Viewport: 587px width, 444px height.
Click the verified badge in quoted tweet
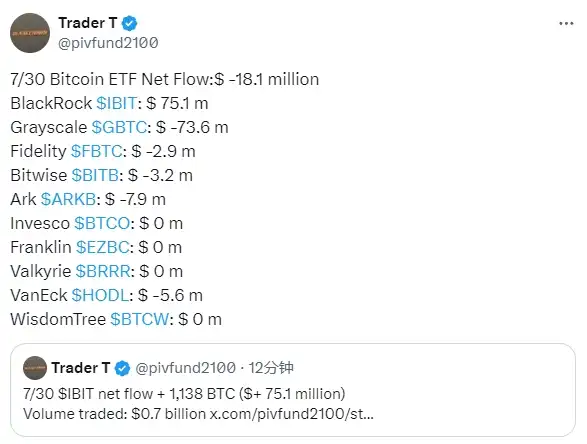(122, 368)
